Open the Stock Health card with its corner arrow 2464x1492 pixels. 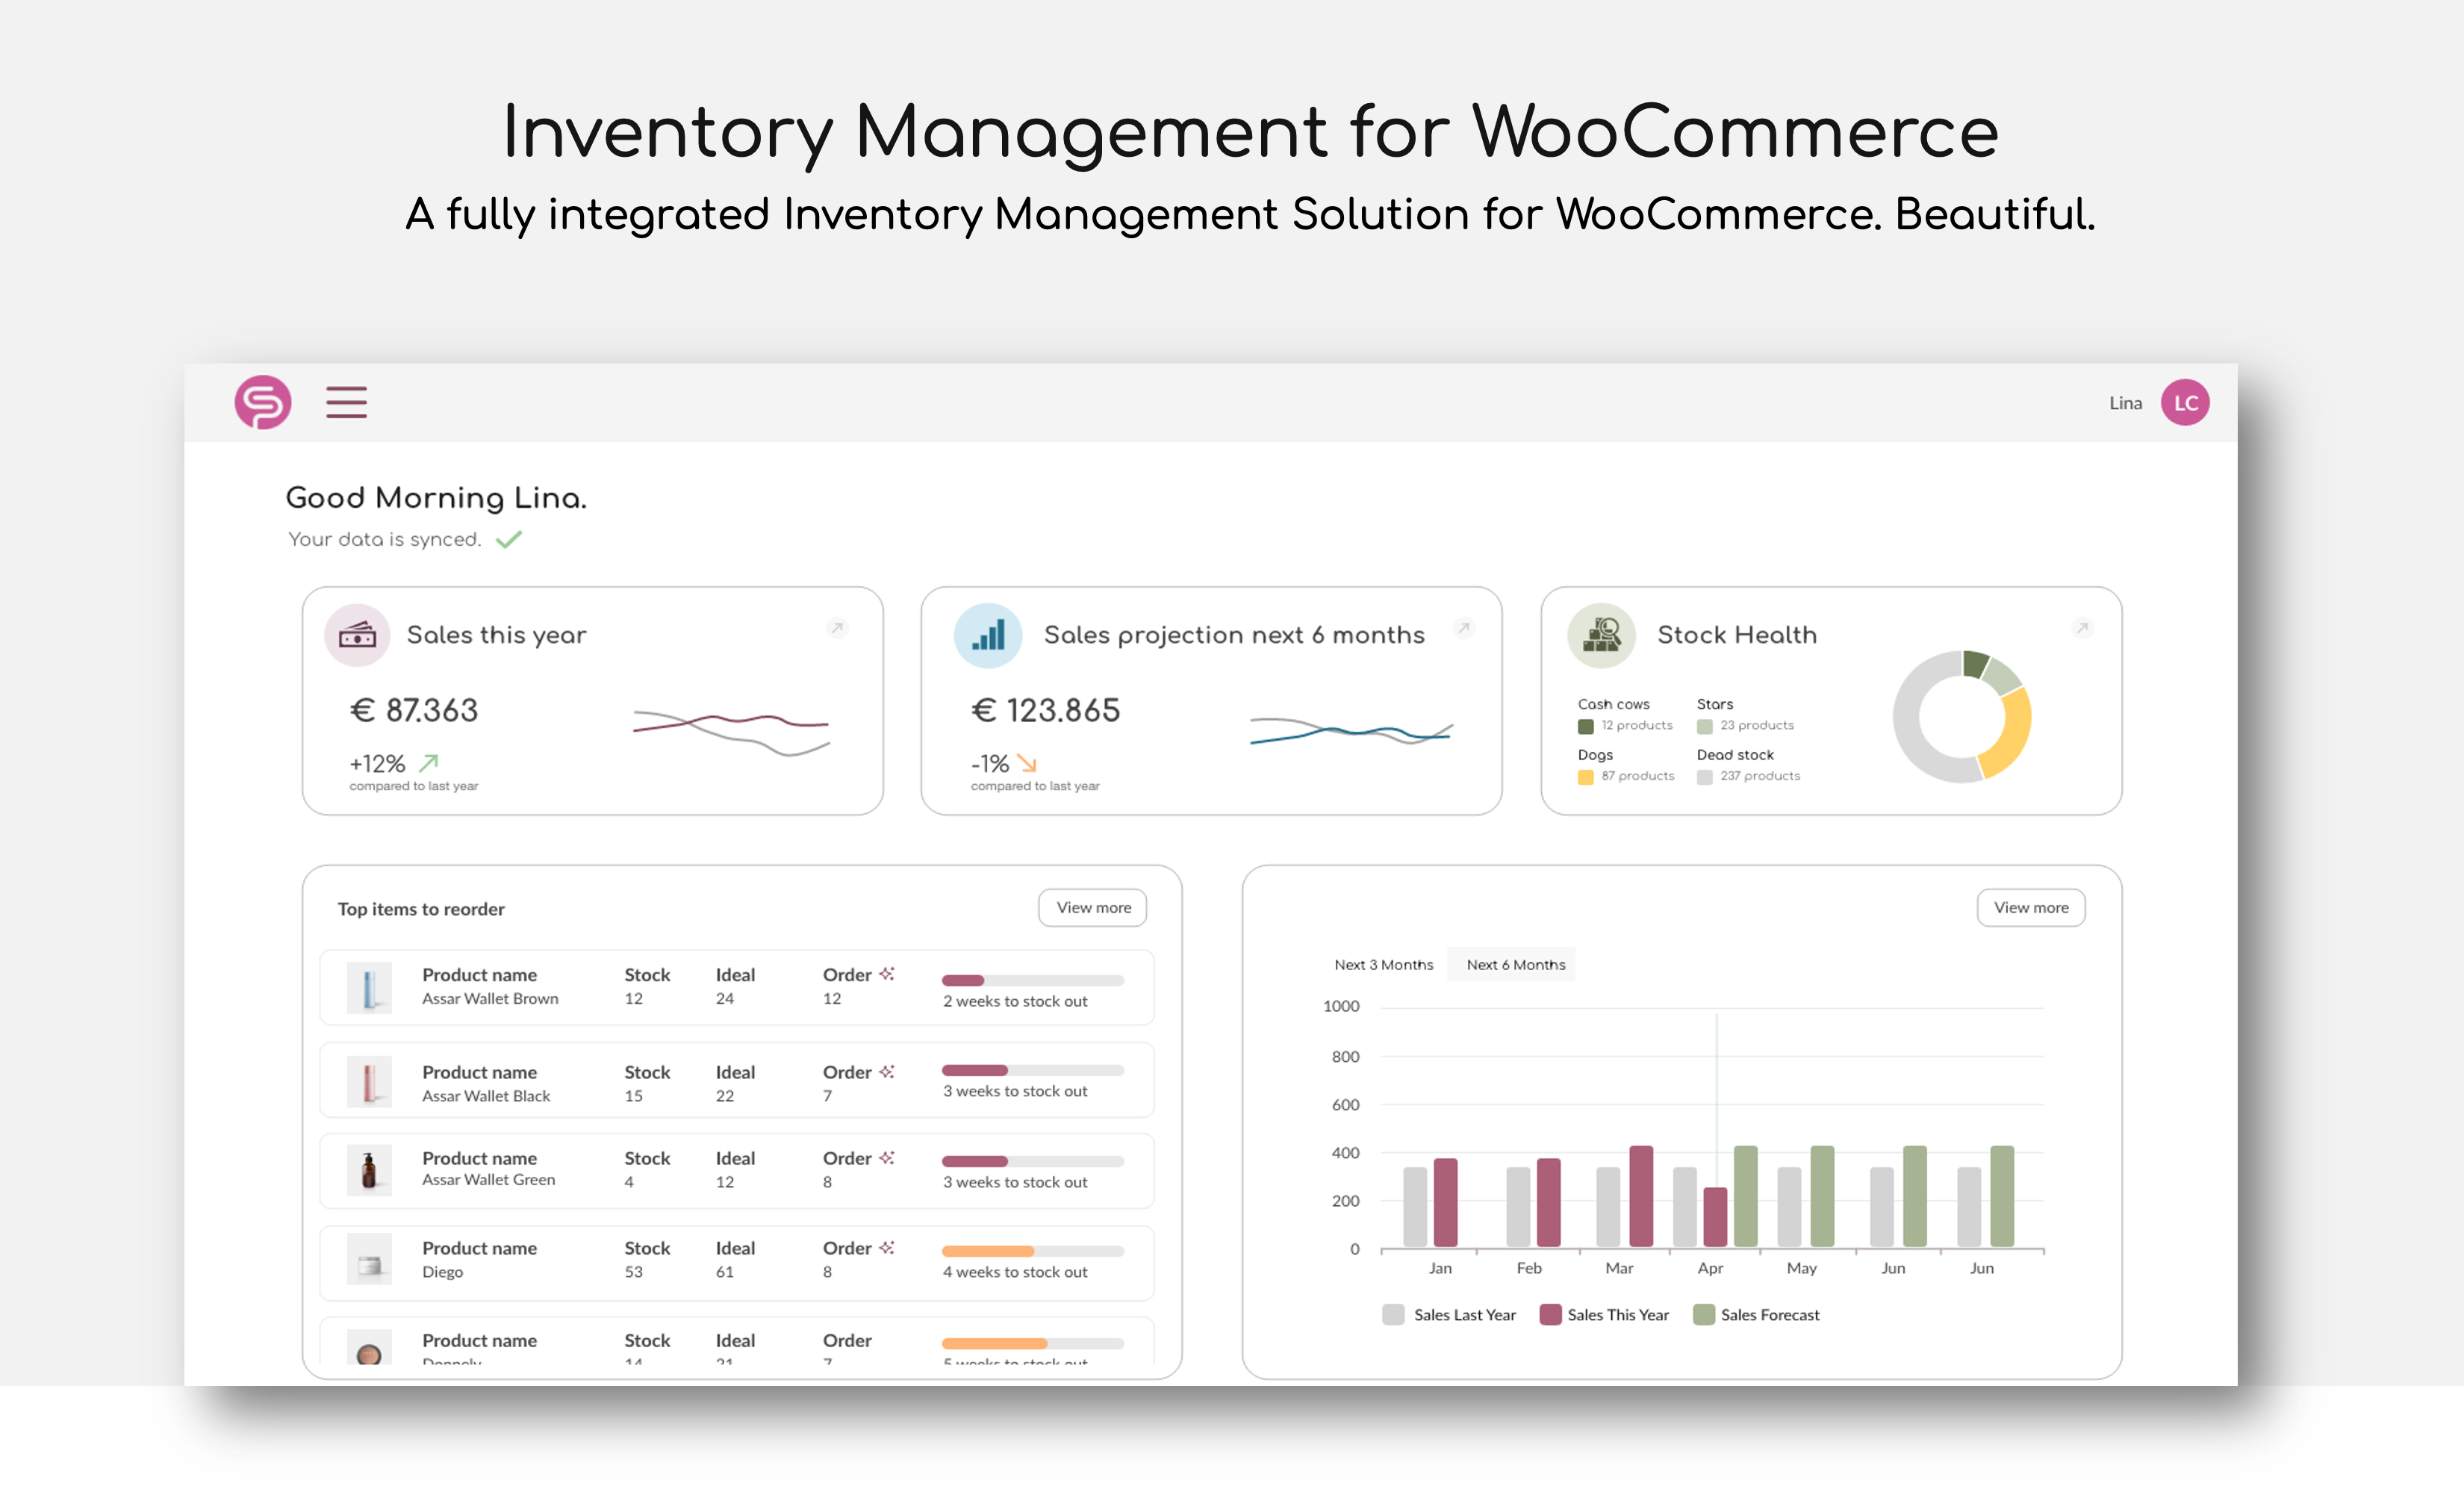pos(2083,628)
